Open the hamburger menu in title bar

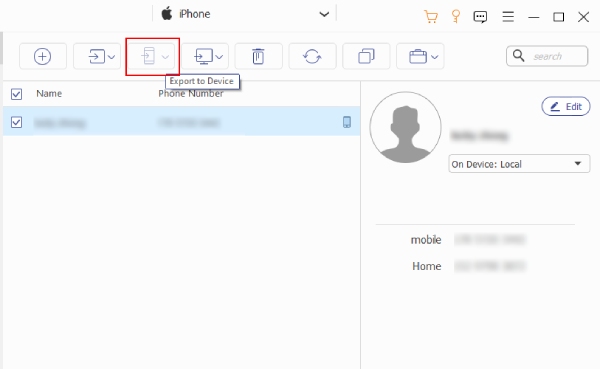(x=508, y=17)
